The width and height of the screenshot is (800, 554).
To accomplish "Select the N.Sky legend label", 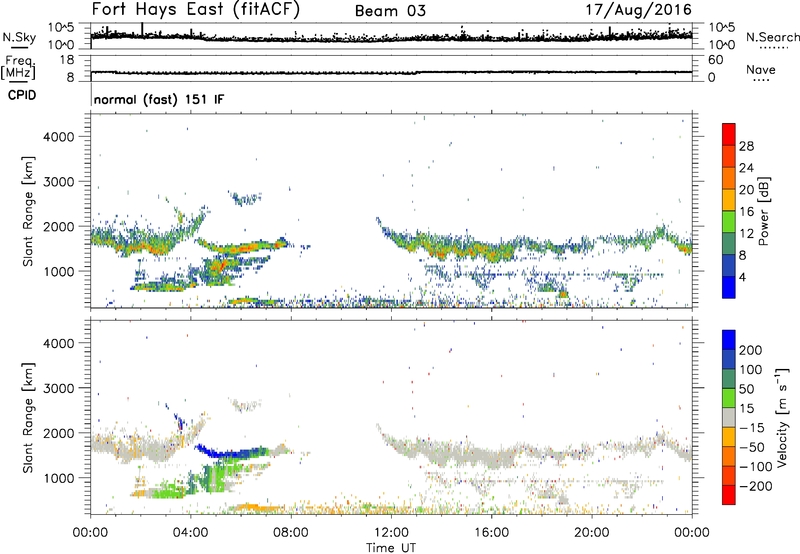I will point(19,37).
